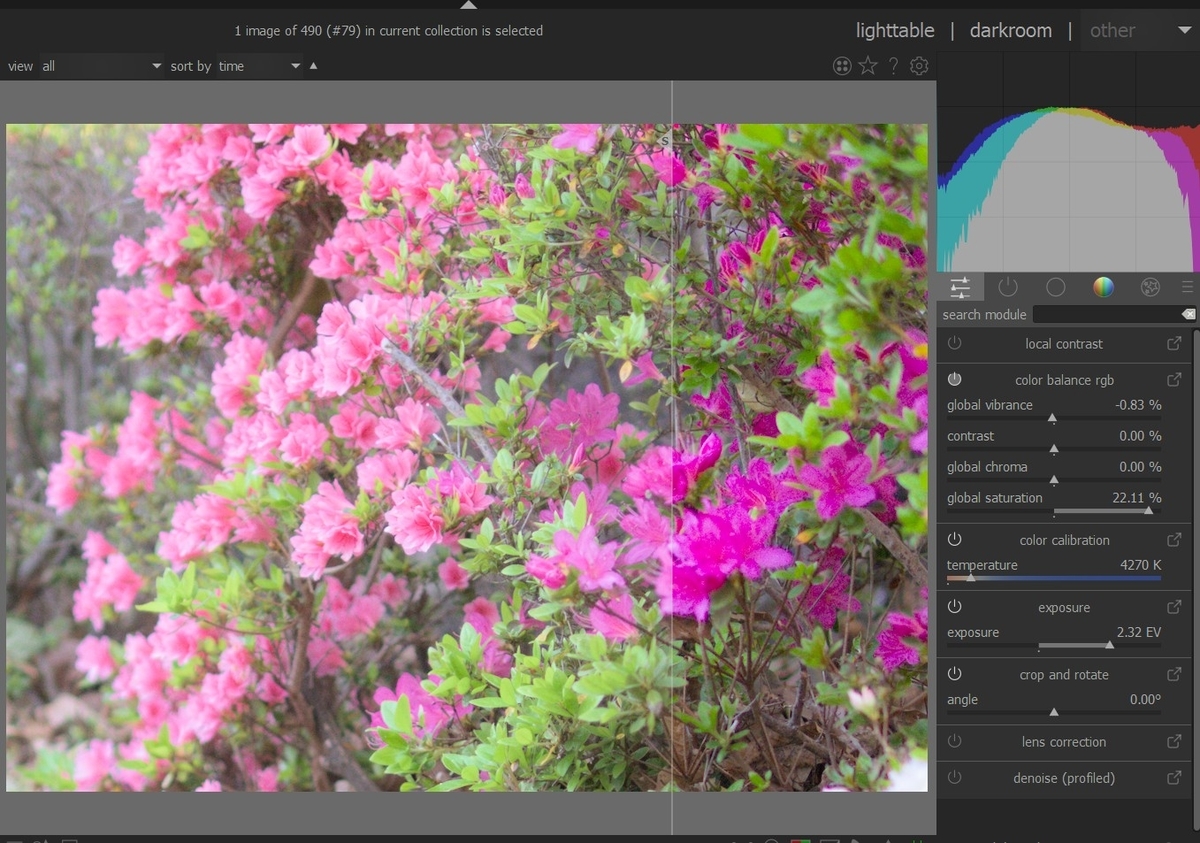Click the exposure value 2.32 EV

(x=1139, y=632)
